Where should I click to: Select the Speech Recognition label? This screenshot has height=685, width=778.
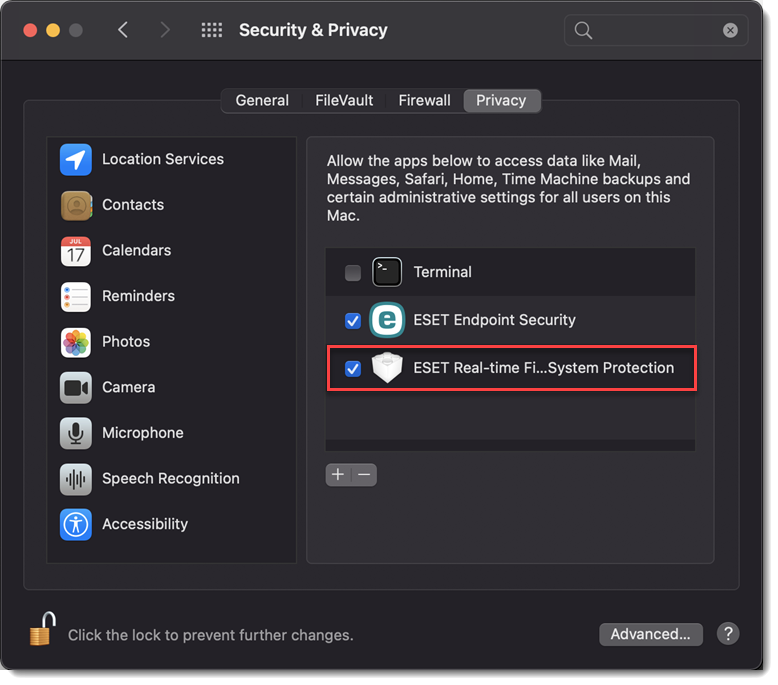[171, 479]
